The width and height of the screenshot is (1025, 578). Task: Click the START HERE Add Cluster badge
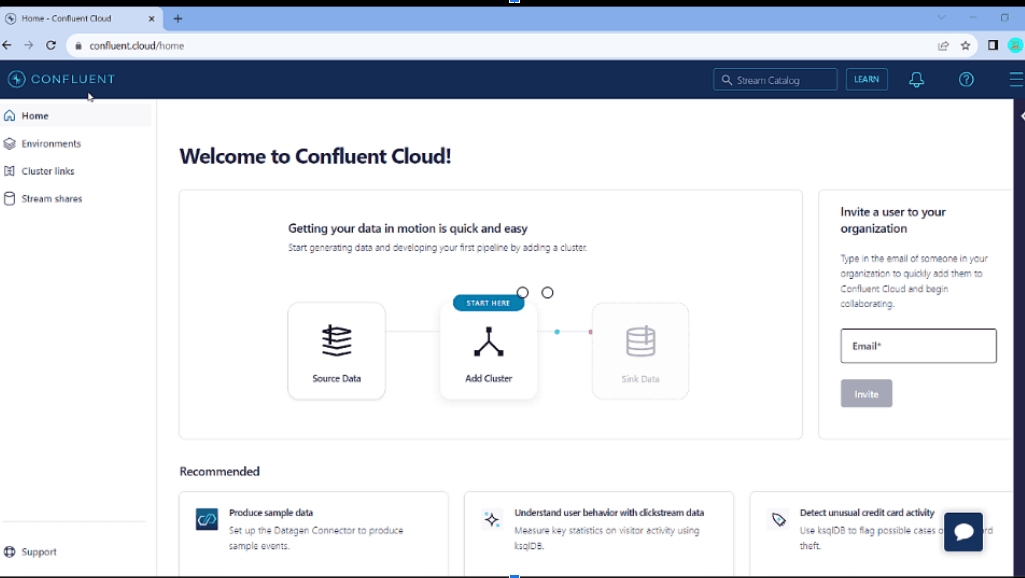(x=488, y=302)
